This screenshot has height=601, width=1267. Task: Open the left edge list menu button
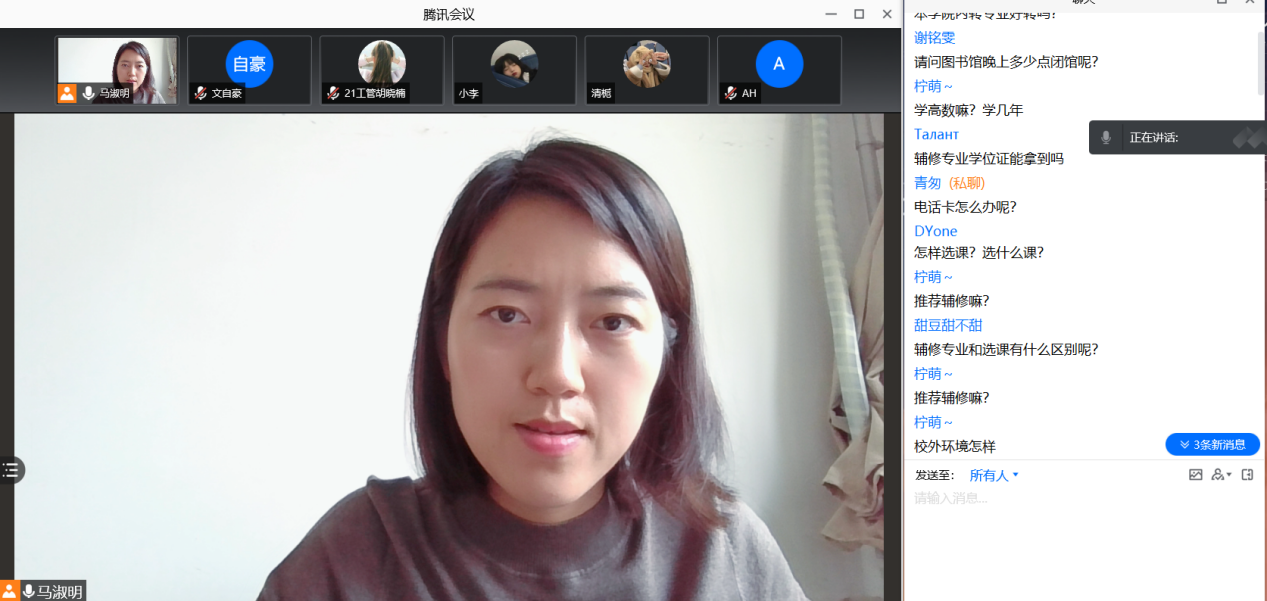(11, 470)
